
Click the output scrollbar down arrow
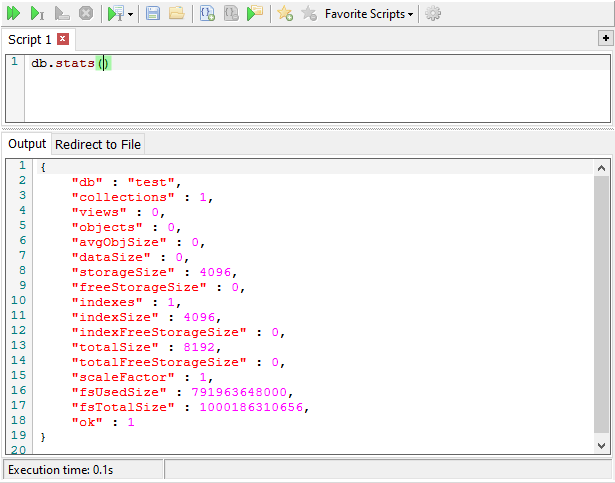coord(601,445)
